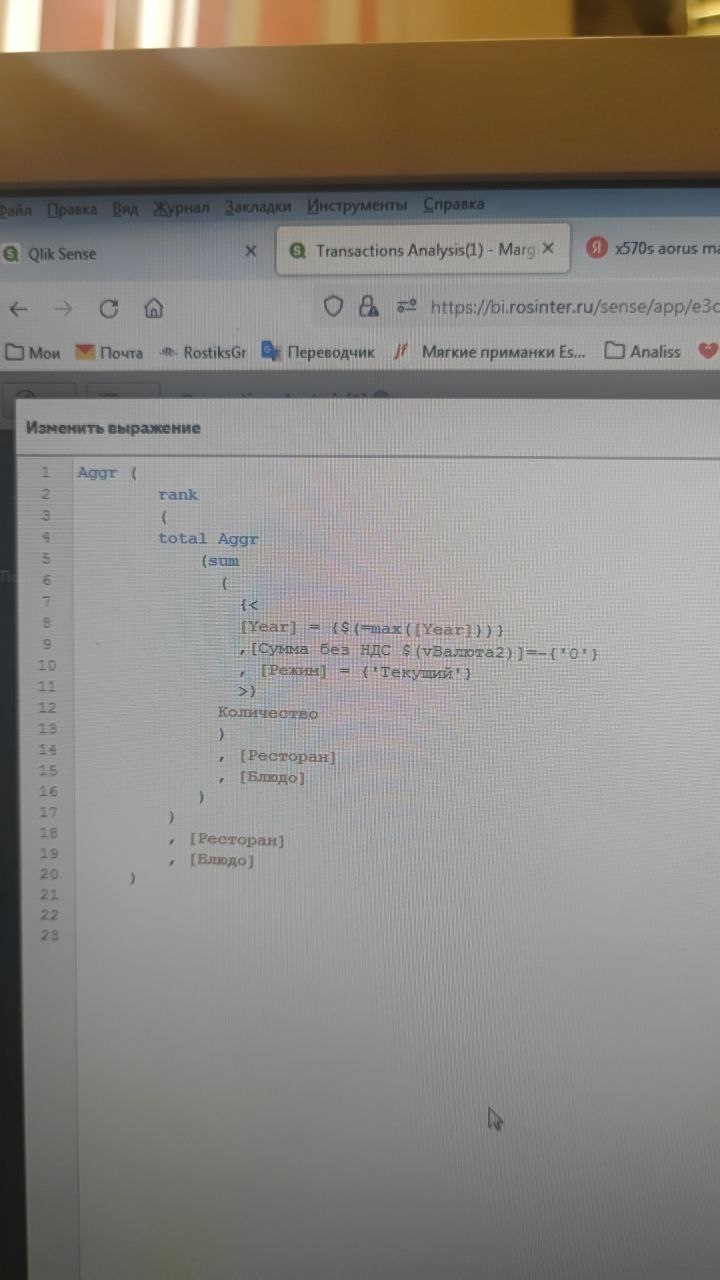Click the [Year] = {$(=max([Year]))} line
Image resolution: width=720 pixels, height=1280 pixels.
(x=372, y=628)
